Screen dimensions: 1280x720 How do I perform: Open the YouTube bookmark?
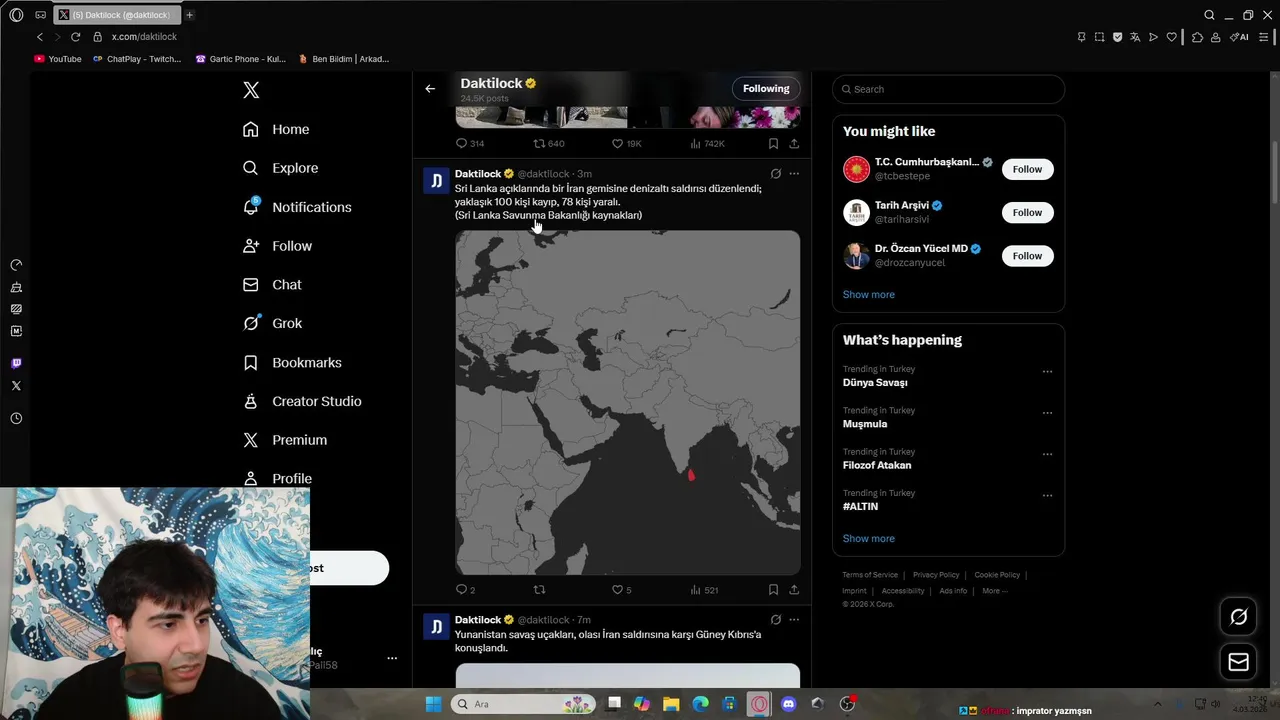58,59
